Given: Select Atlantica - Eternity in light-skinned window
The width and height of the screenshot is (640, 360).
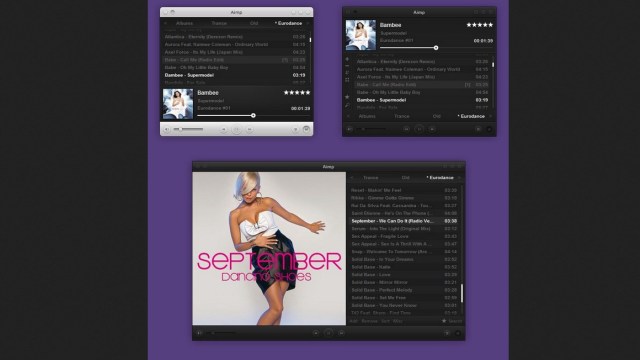Looking at the screenshot, I should click(x=235, y=37).
